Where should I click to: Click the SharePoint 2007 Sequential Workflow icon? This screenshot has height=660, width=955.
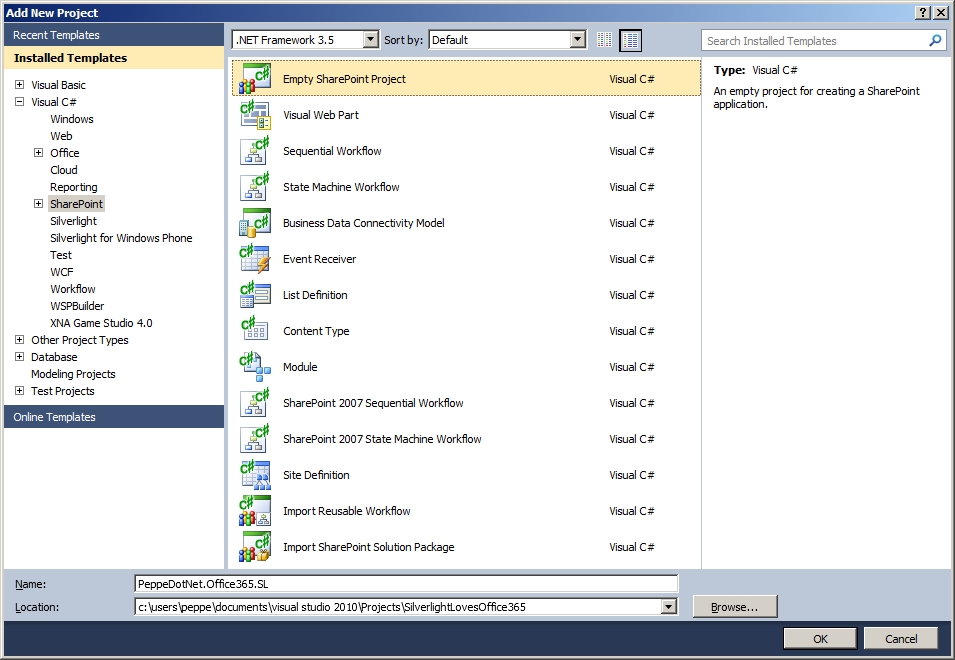[x=255, y=402]
